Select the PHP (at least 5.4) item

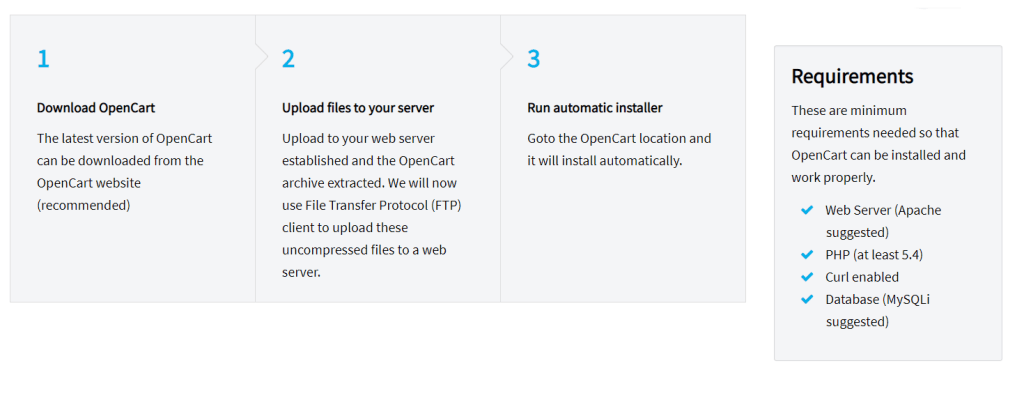click(874, 255)
